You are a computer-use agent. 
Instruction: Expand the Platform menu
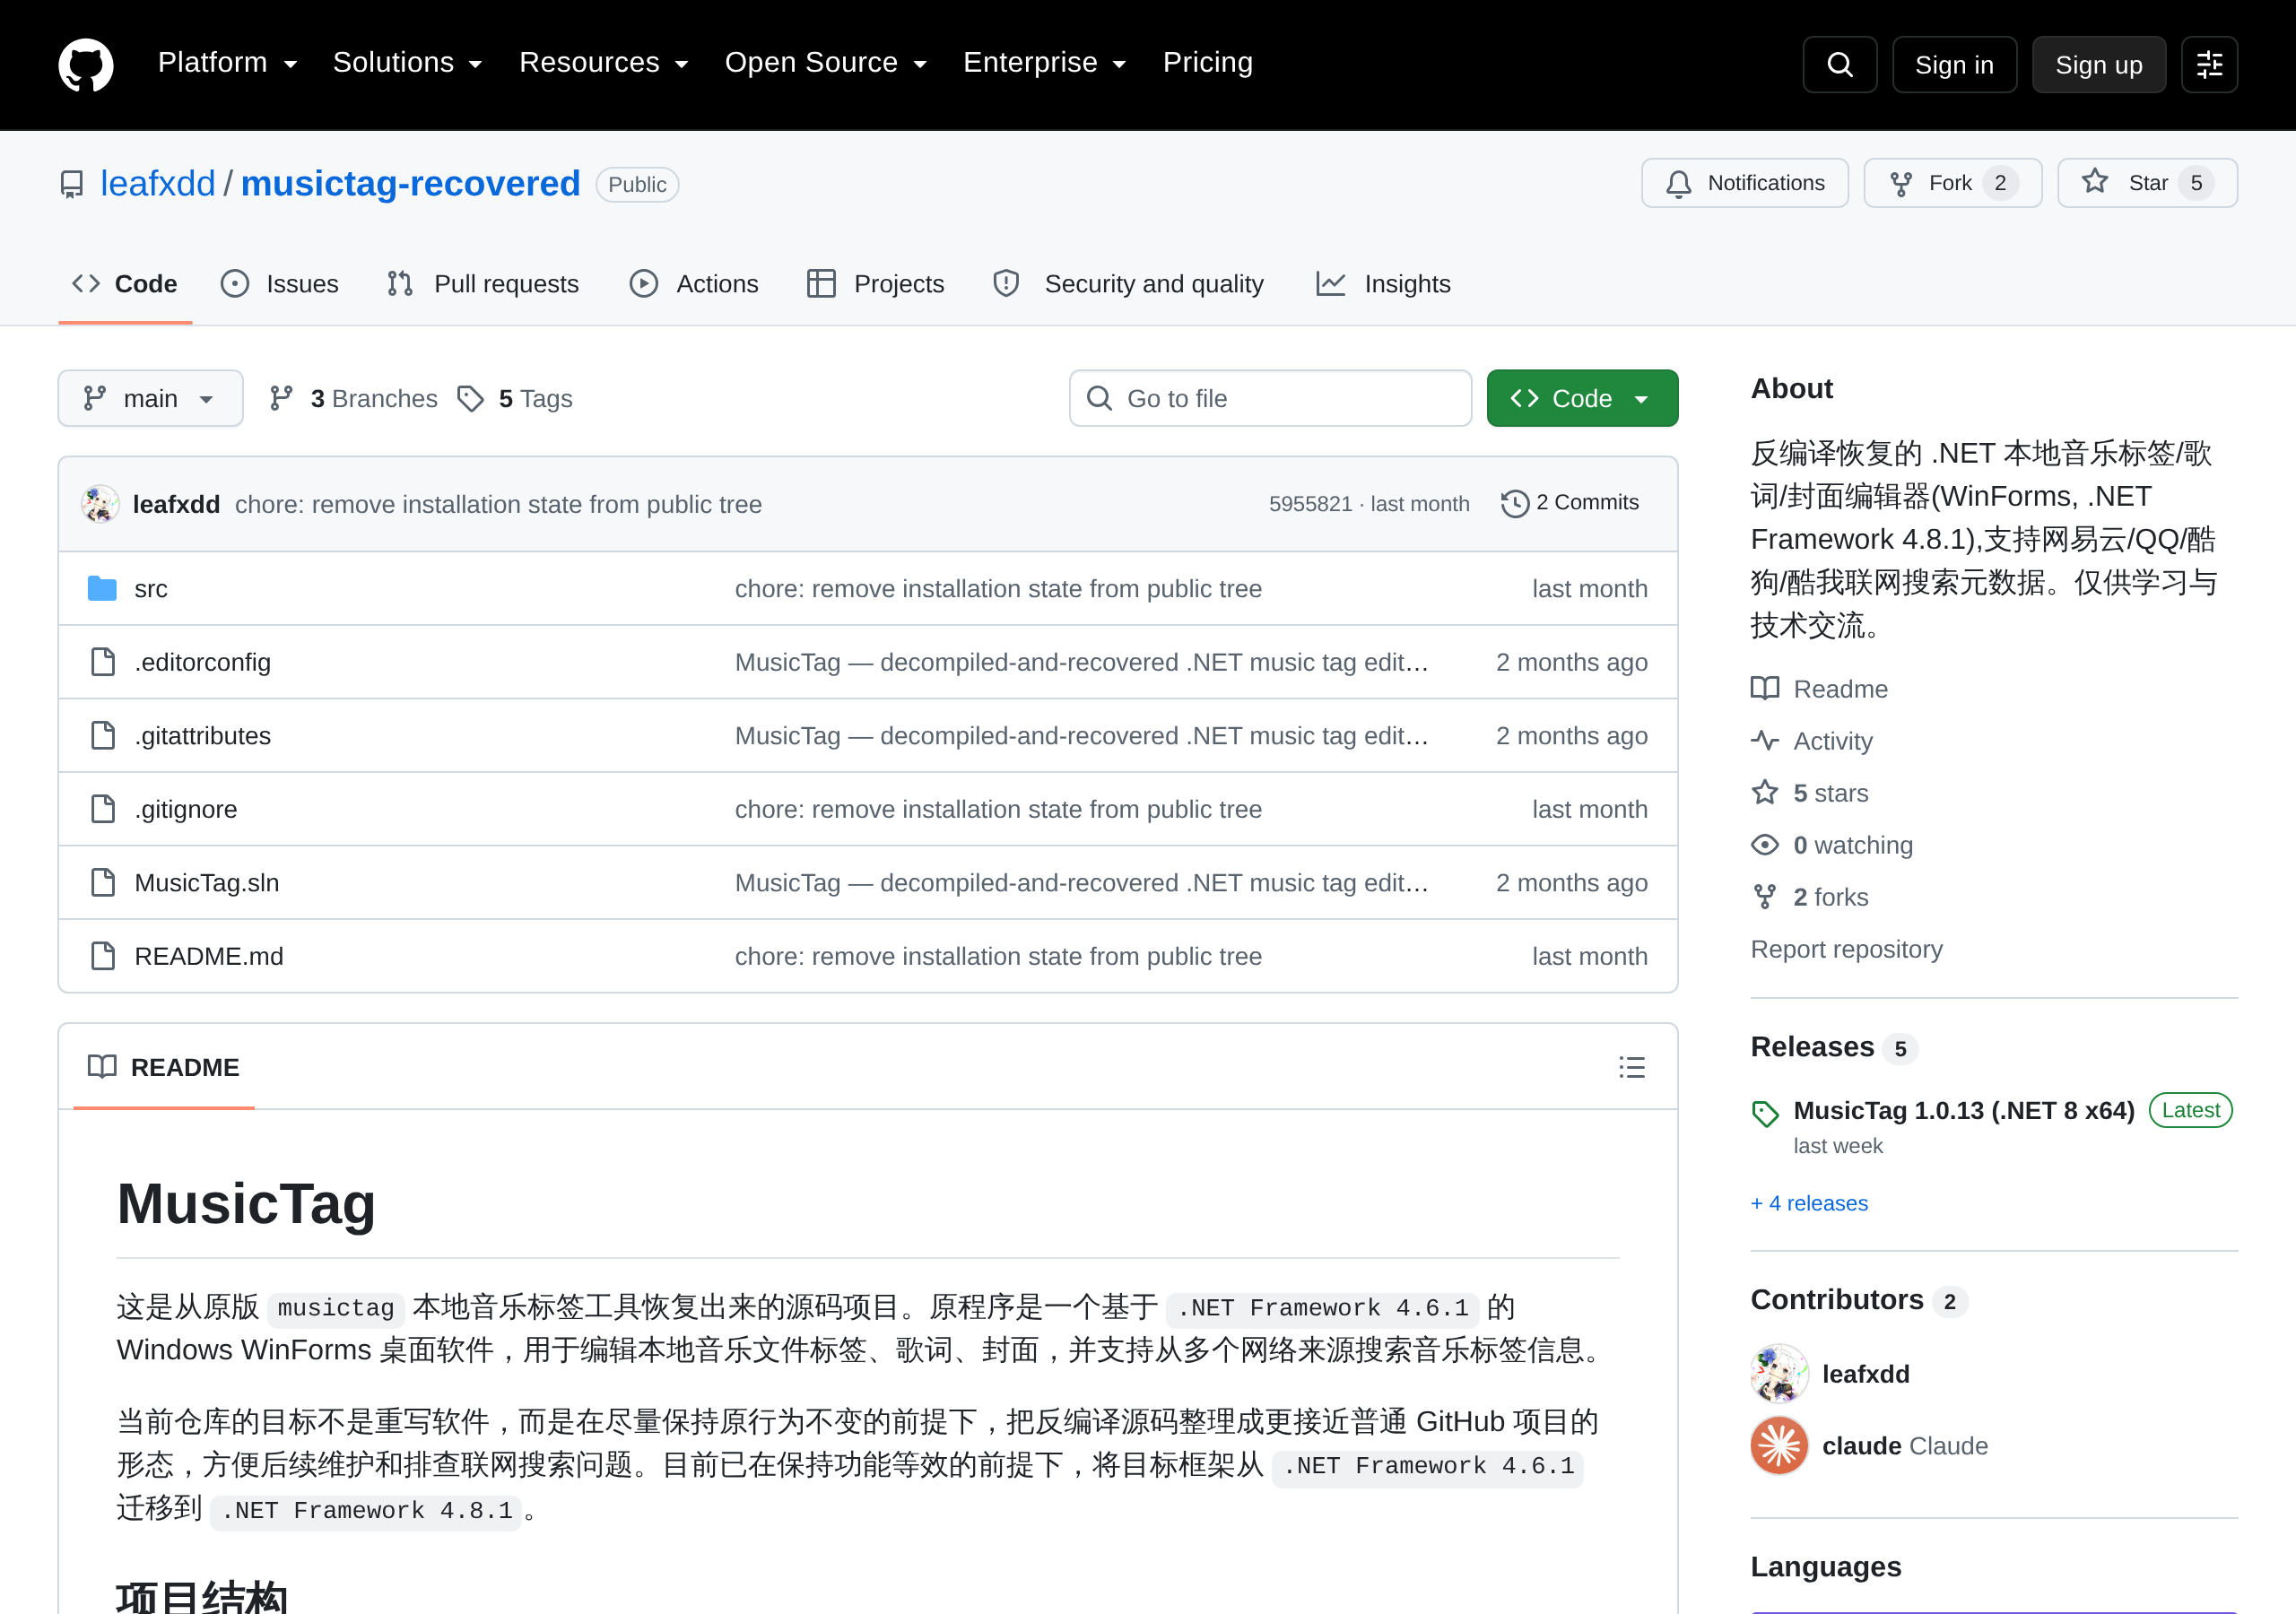228,63
